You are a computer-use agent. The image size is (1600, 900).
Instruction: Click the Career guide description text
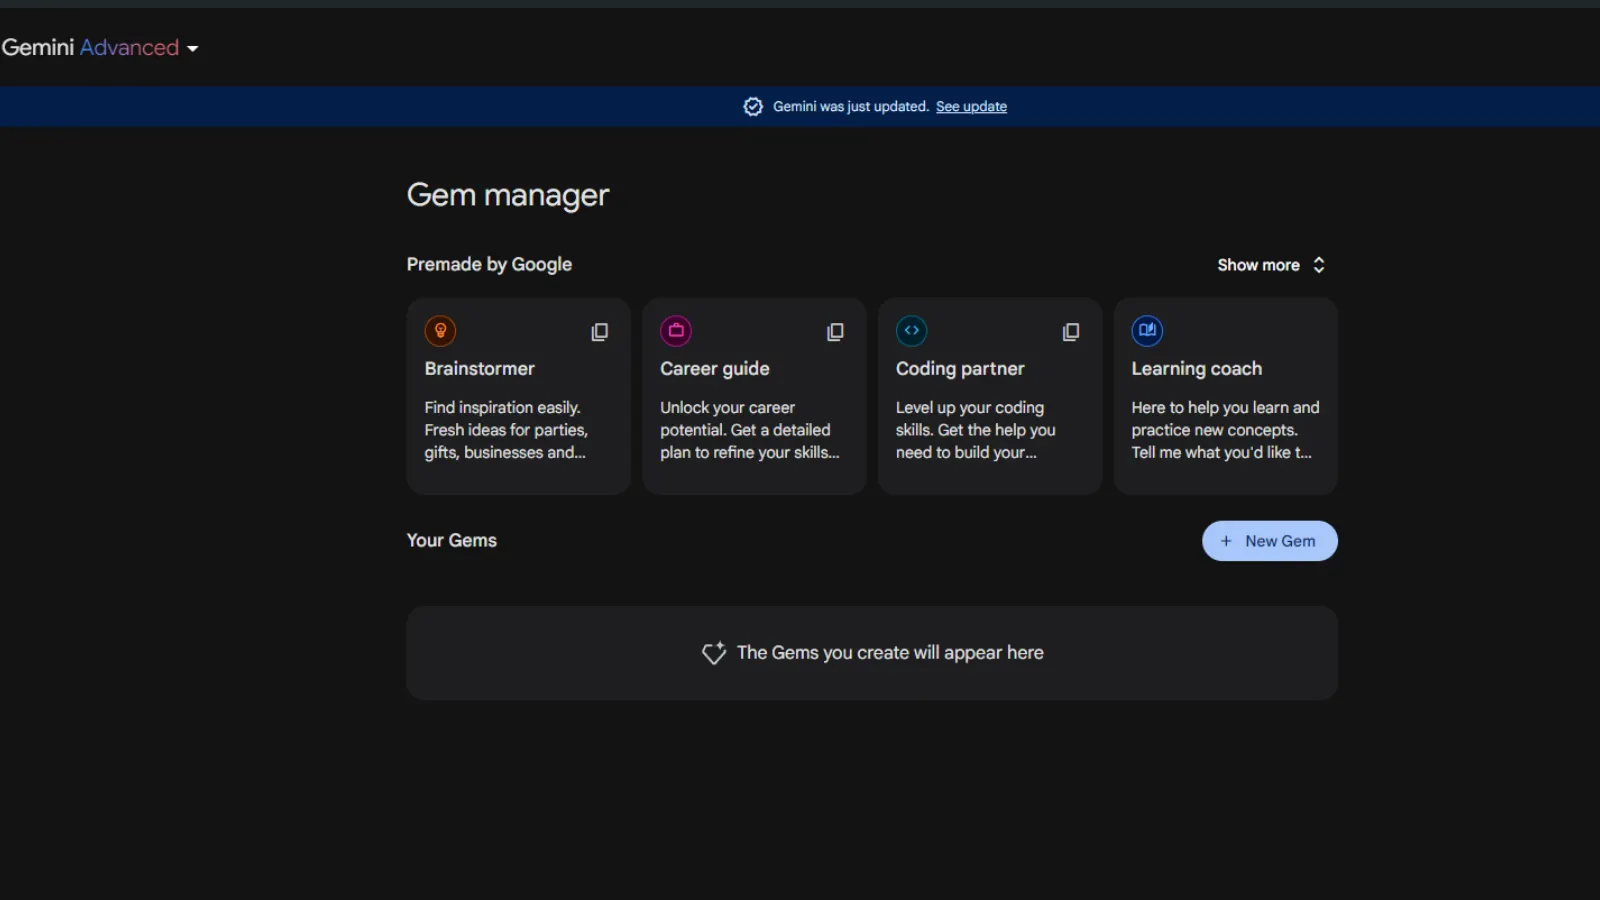[750, 430]
